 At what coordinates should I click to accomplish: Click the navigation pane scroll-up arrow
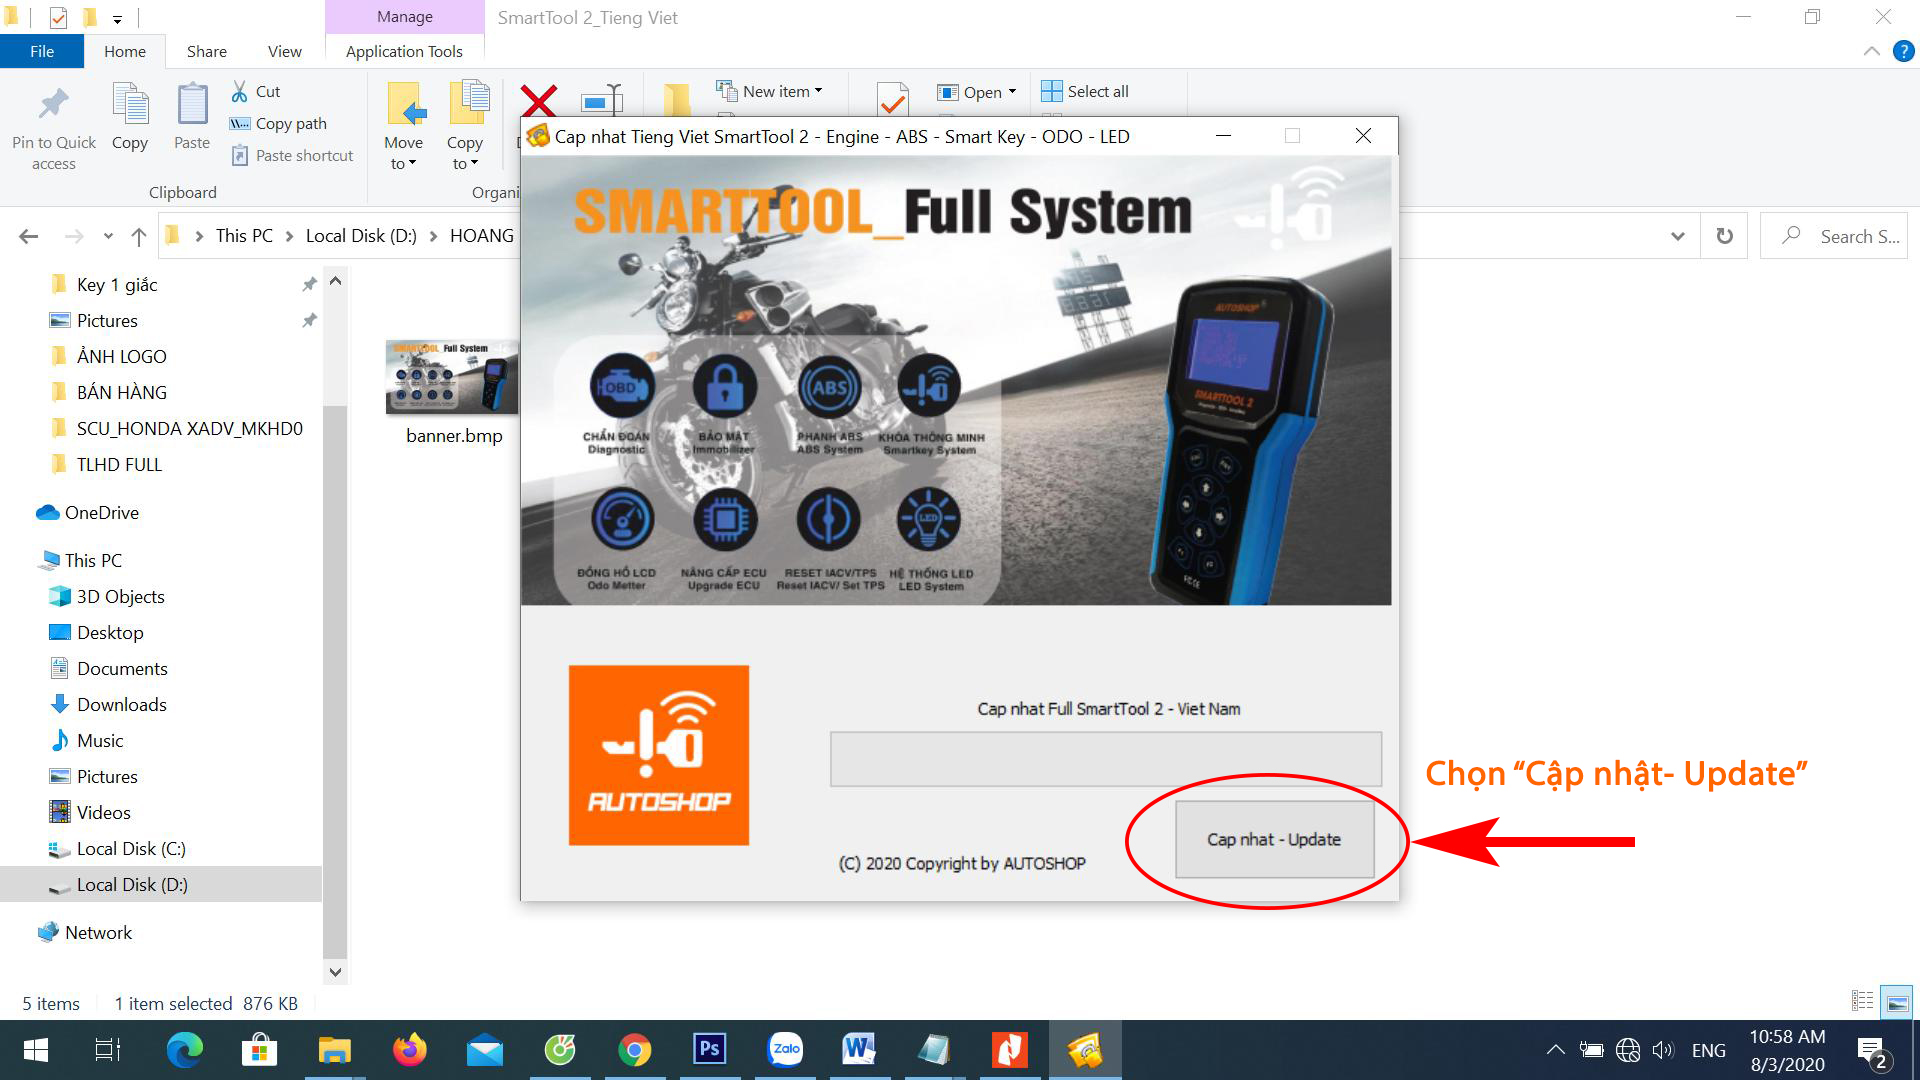click(336, 281)
